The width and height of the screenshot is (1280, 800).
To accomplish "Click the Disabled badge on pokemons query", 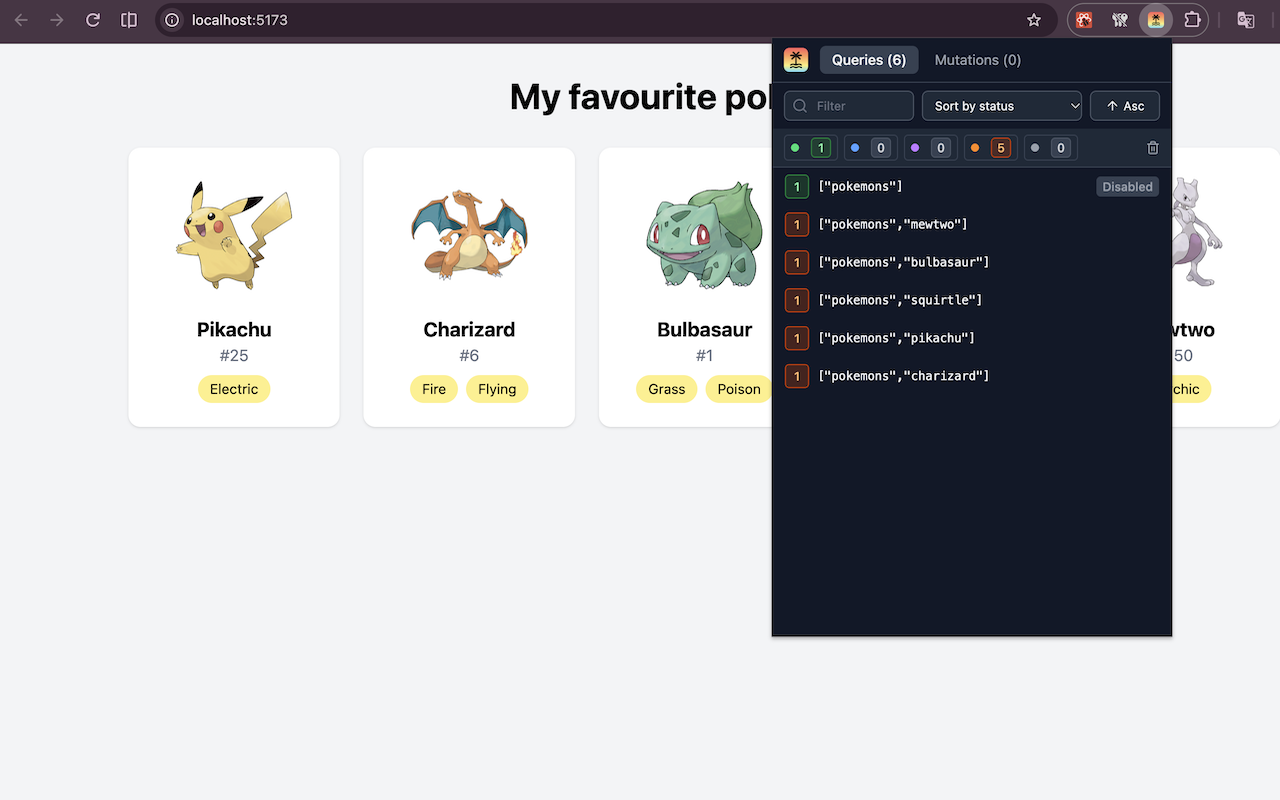I will [1127, 187].
